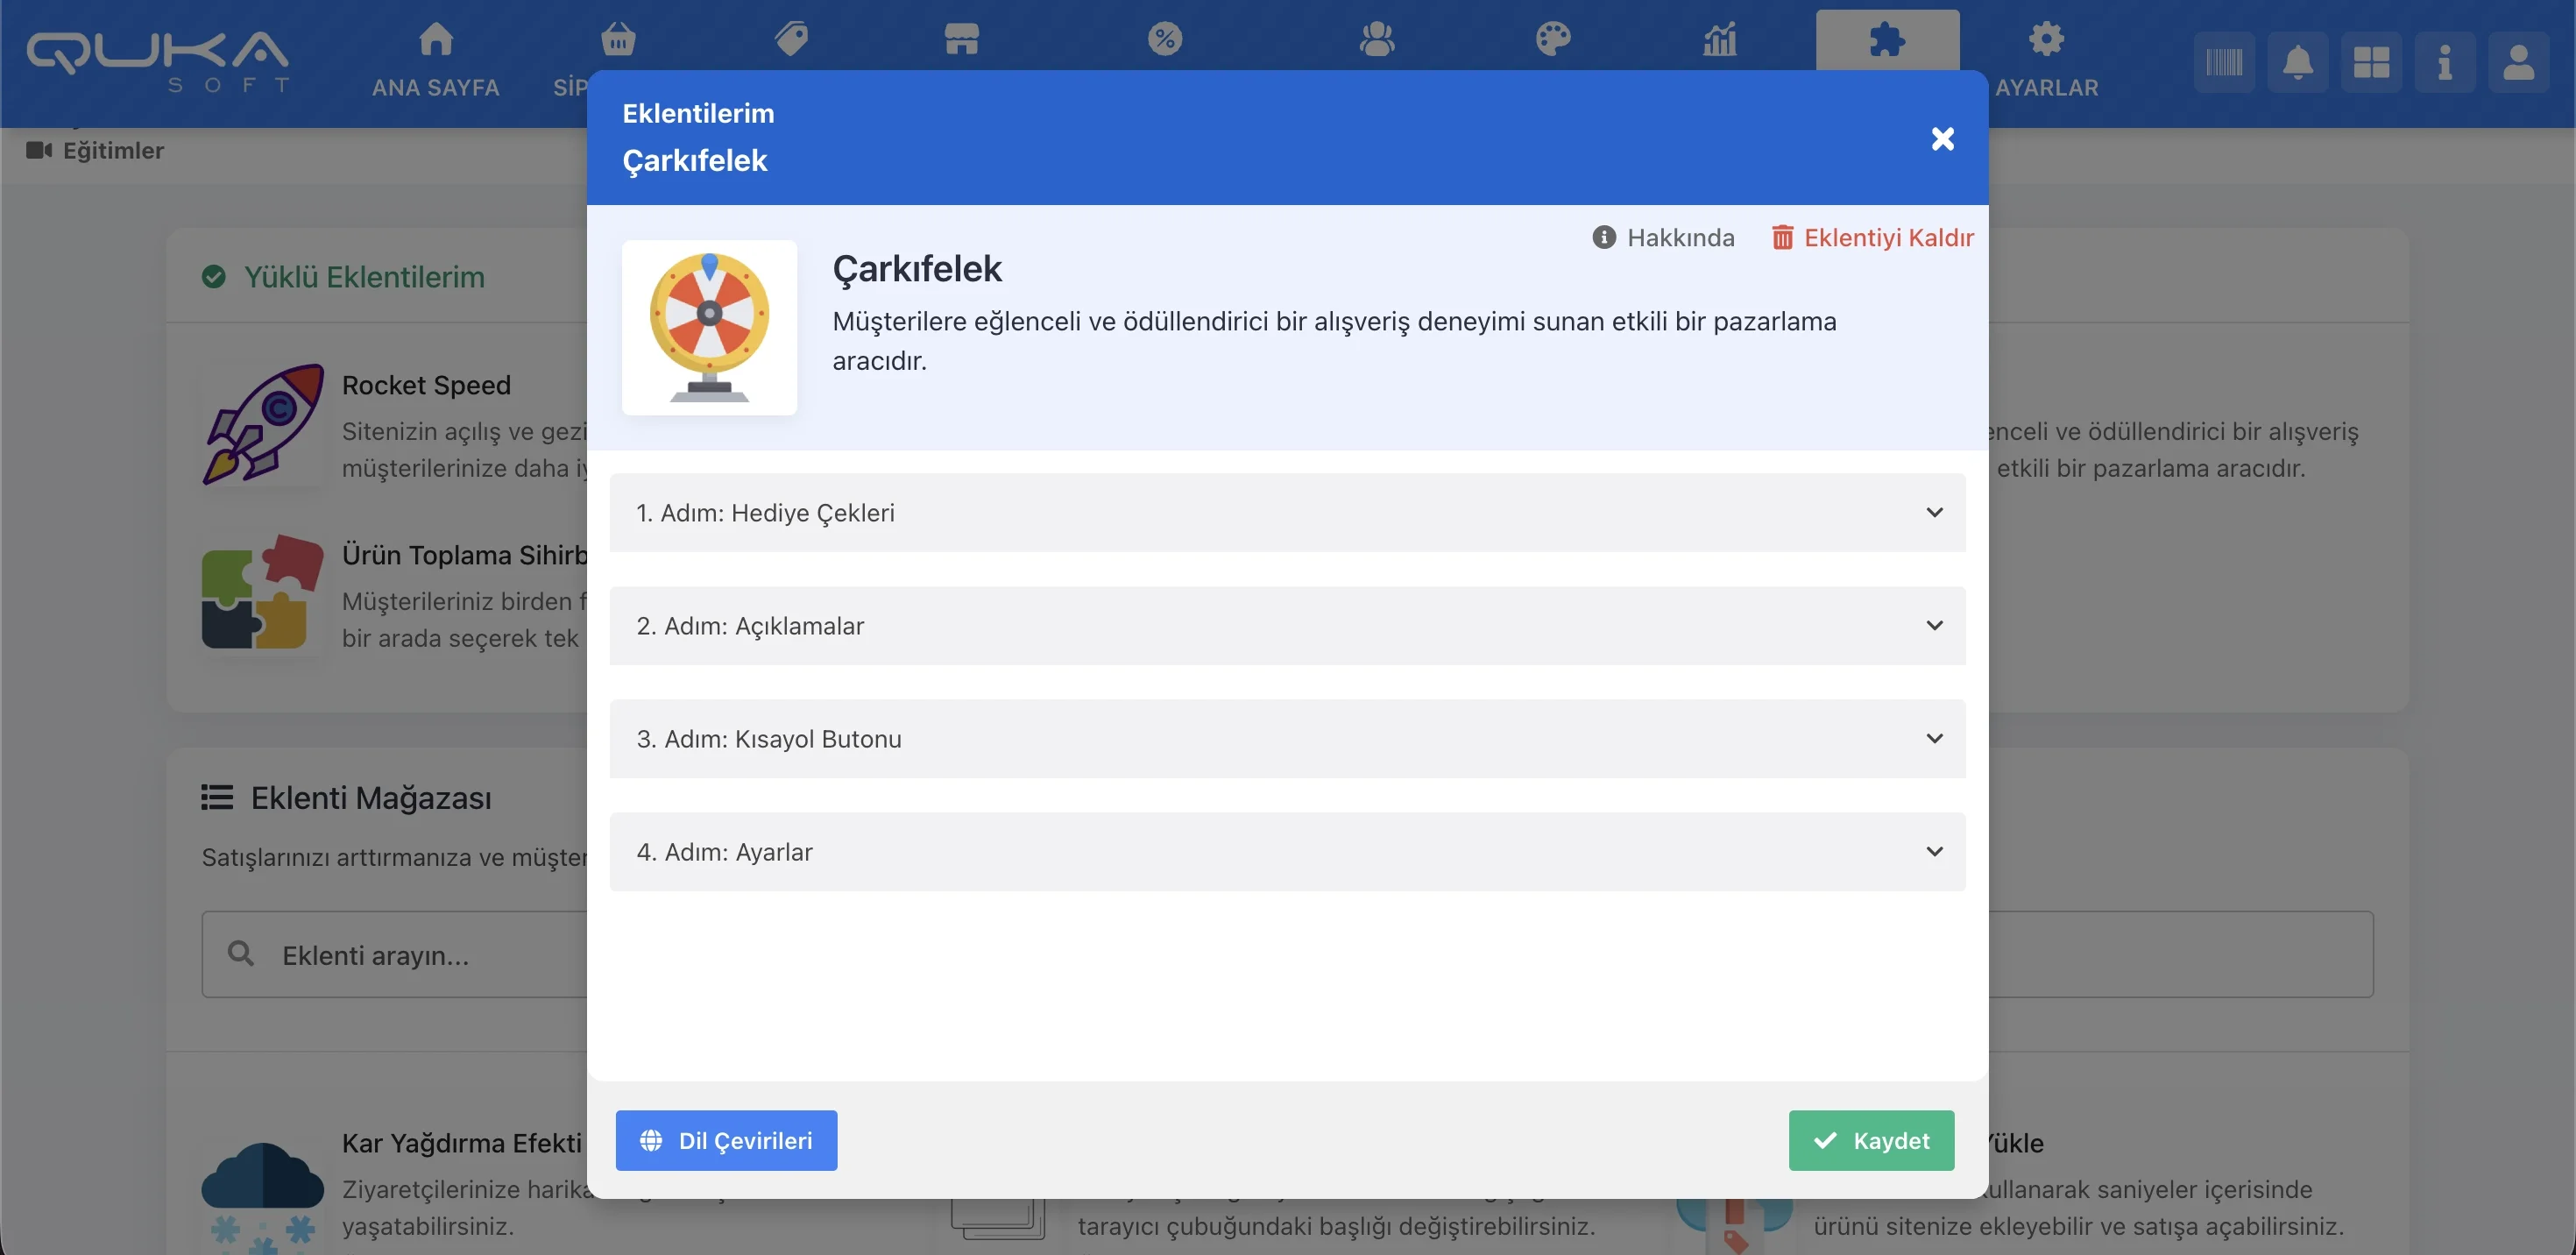Open Dil Çevirileri button
The image size is (2576, 1255).
tap(726, 1140)
